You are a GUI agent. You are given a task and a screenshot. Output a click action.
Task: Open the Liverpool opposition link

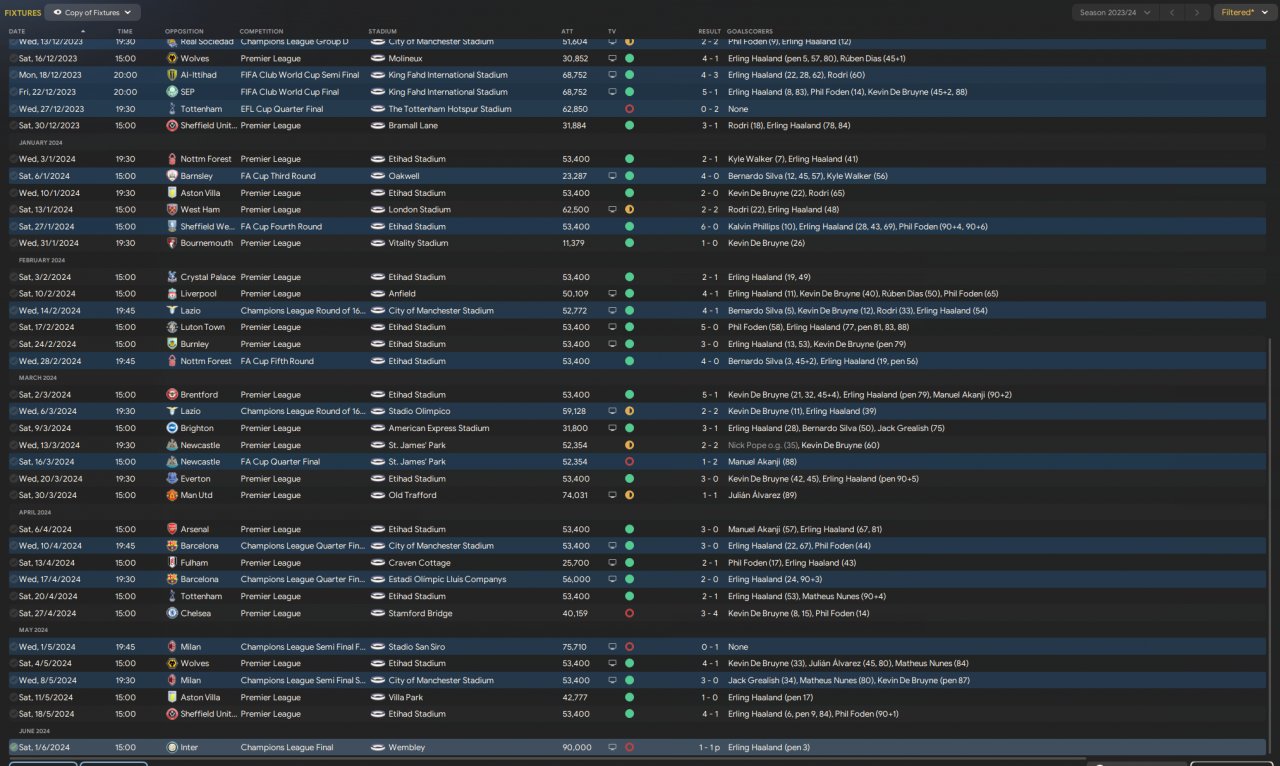pos(199,294)
